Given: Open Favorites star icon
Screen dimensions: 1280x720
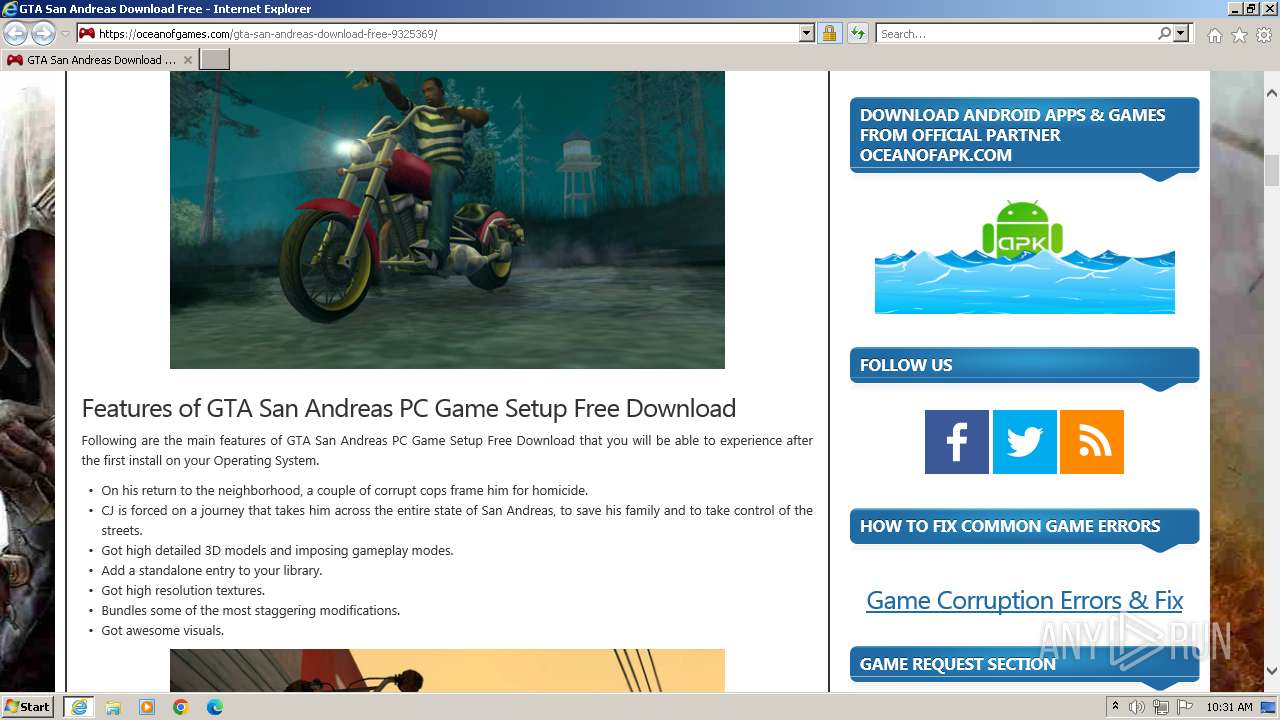Looking at the screenshot, I should pos(1239,35).
